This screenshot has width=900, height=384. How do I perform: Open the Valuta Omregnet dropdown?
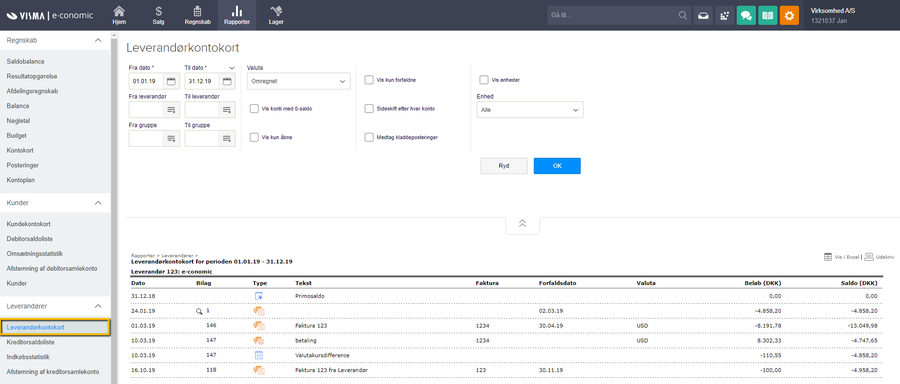pos(298,81)
